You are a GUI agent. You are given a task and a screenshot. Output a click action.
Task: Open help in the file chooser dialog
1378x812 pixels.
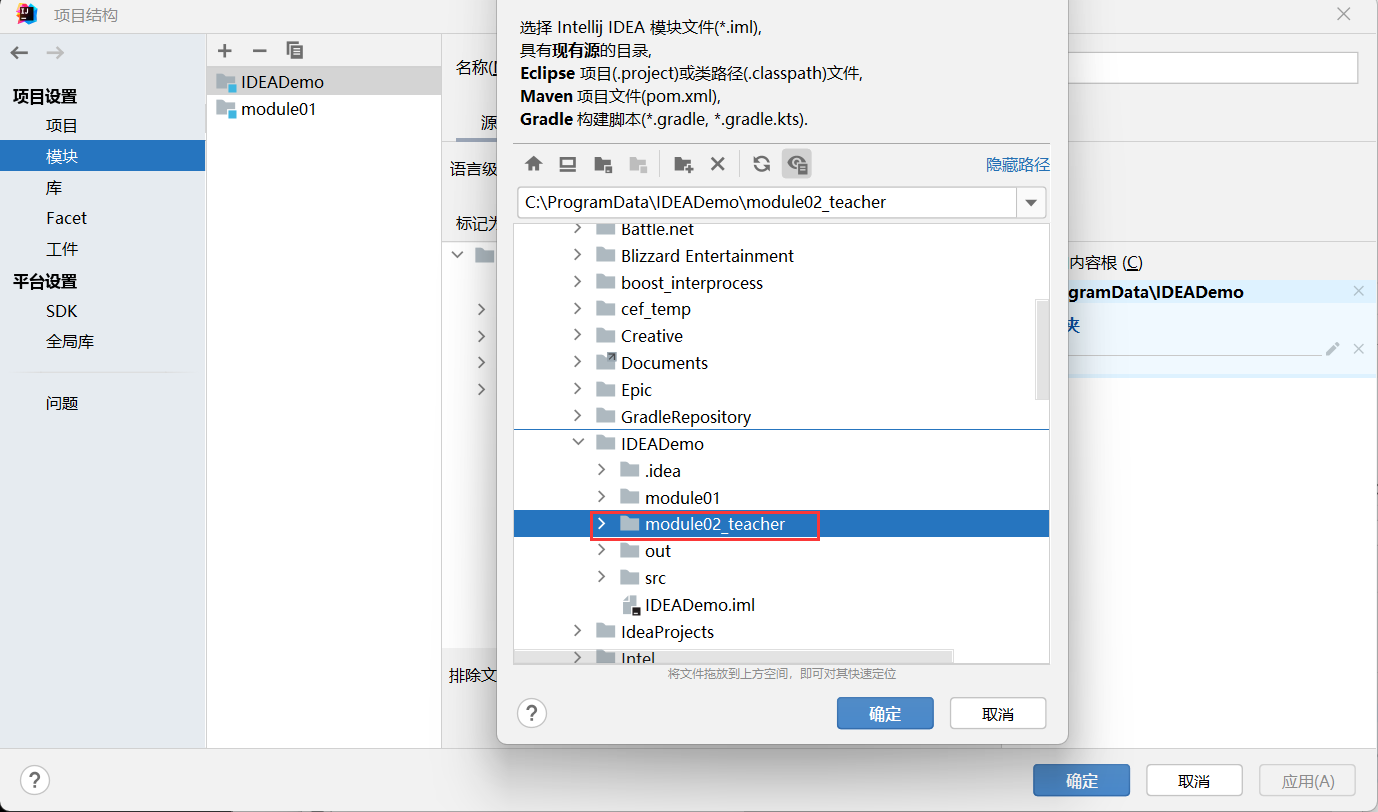tap(531, 713)
